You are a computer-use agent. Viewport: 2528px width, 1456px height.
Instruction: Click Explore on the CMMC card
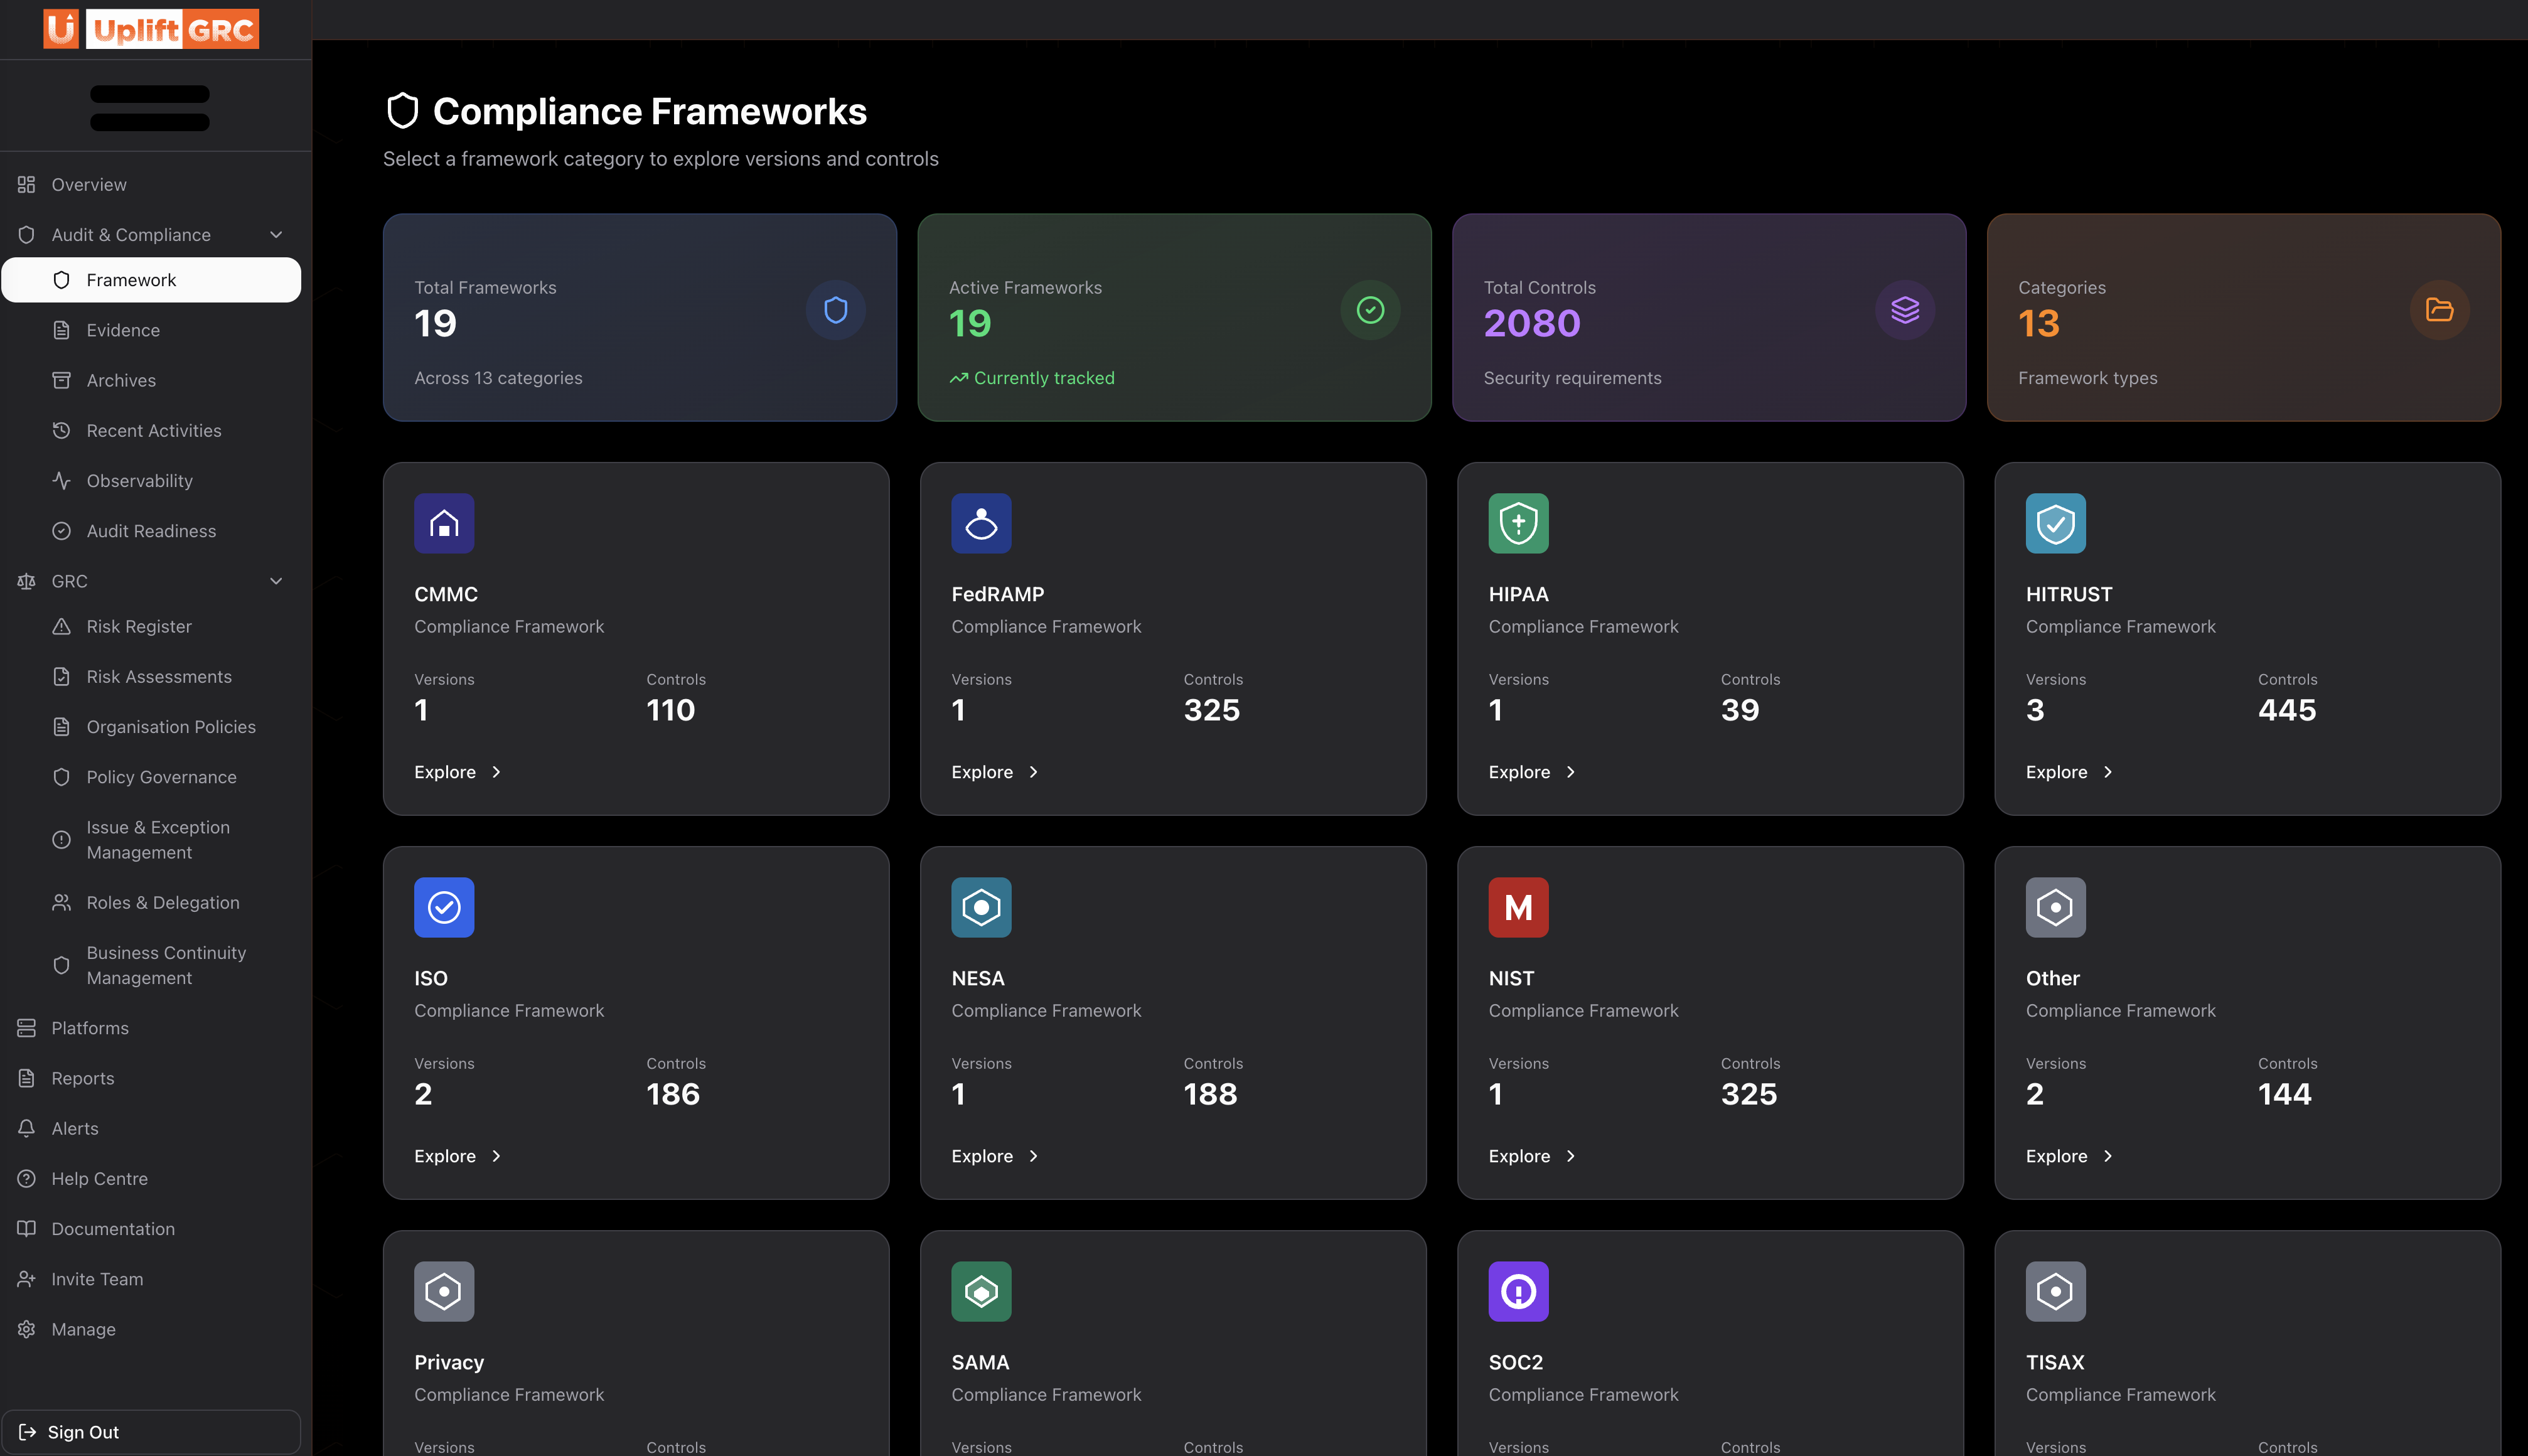[458, 772]
